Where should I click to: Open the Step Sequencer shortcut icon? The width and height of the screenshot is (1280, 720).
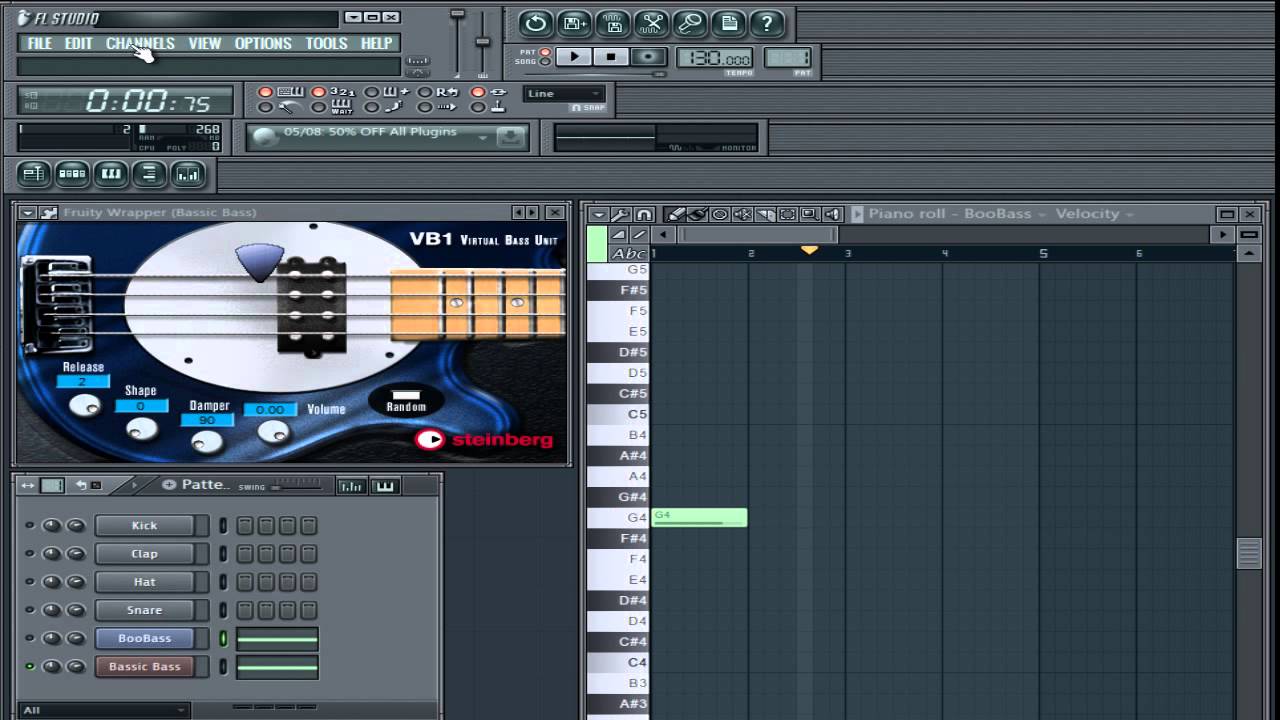click(72, 174)
